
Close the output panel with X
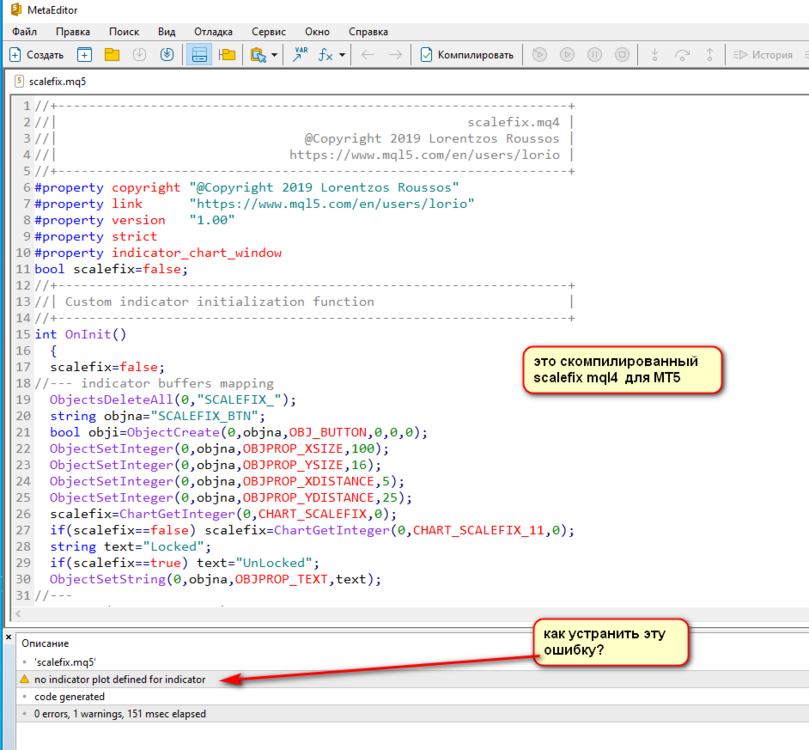8,637
